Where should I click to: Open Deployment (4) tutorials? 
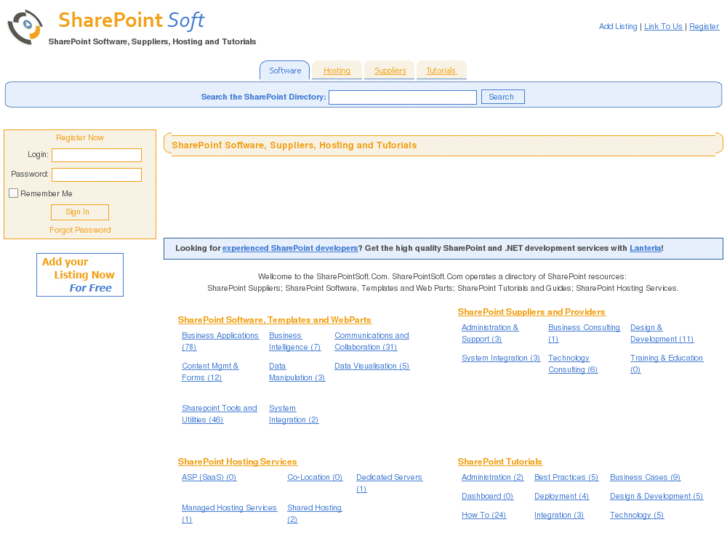pyautogui.click(x=561, y=496)
